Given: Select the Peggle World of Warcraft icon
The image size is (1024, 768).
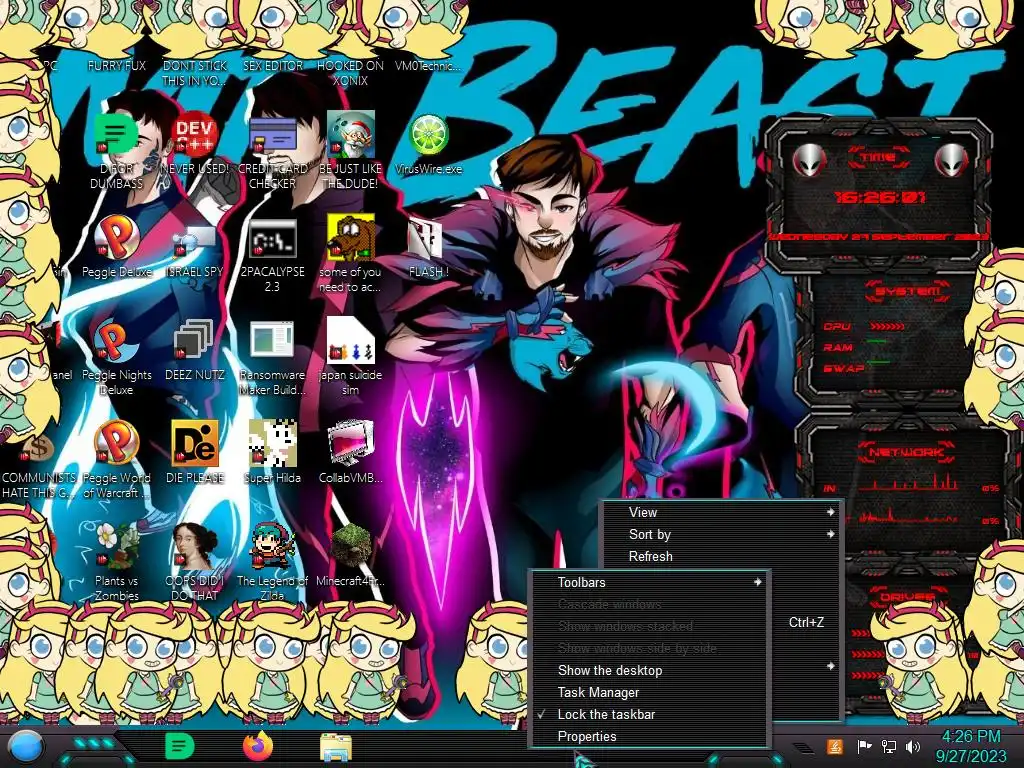Looking at the screenshot, I should [x=117, y=443].
